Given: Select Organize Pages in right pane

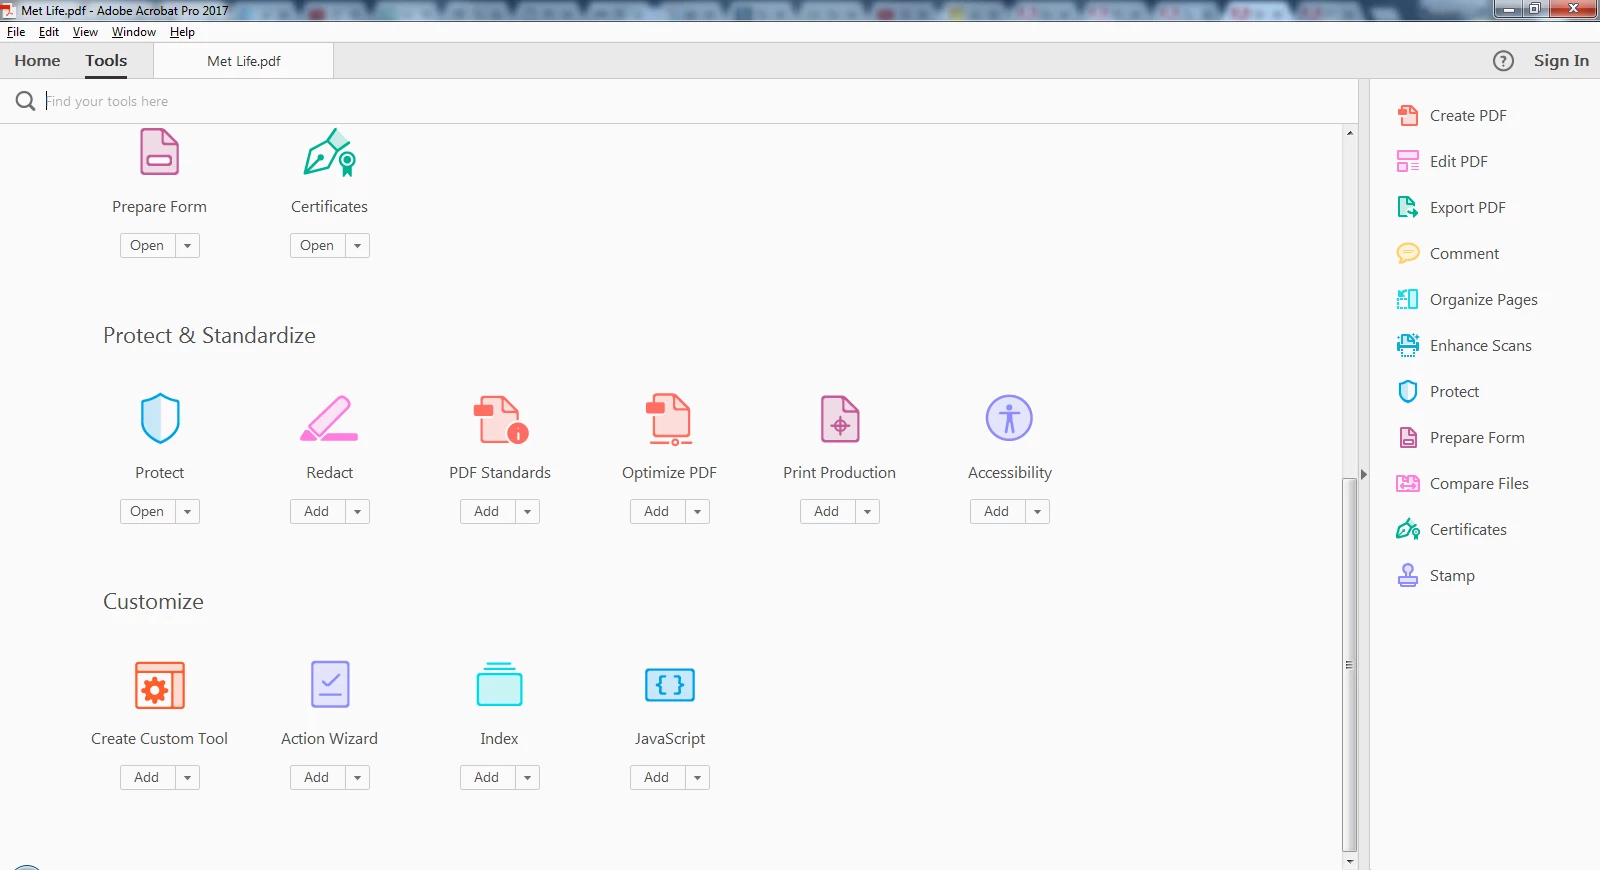Looking at the screenshot, I should click(x=1467, y=299).
